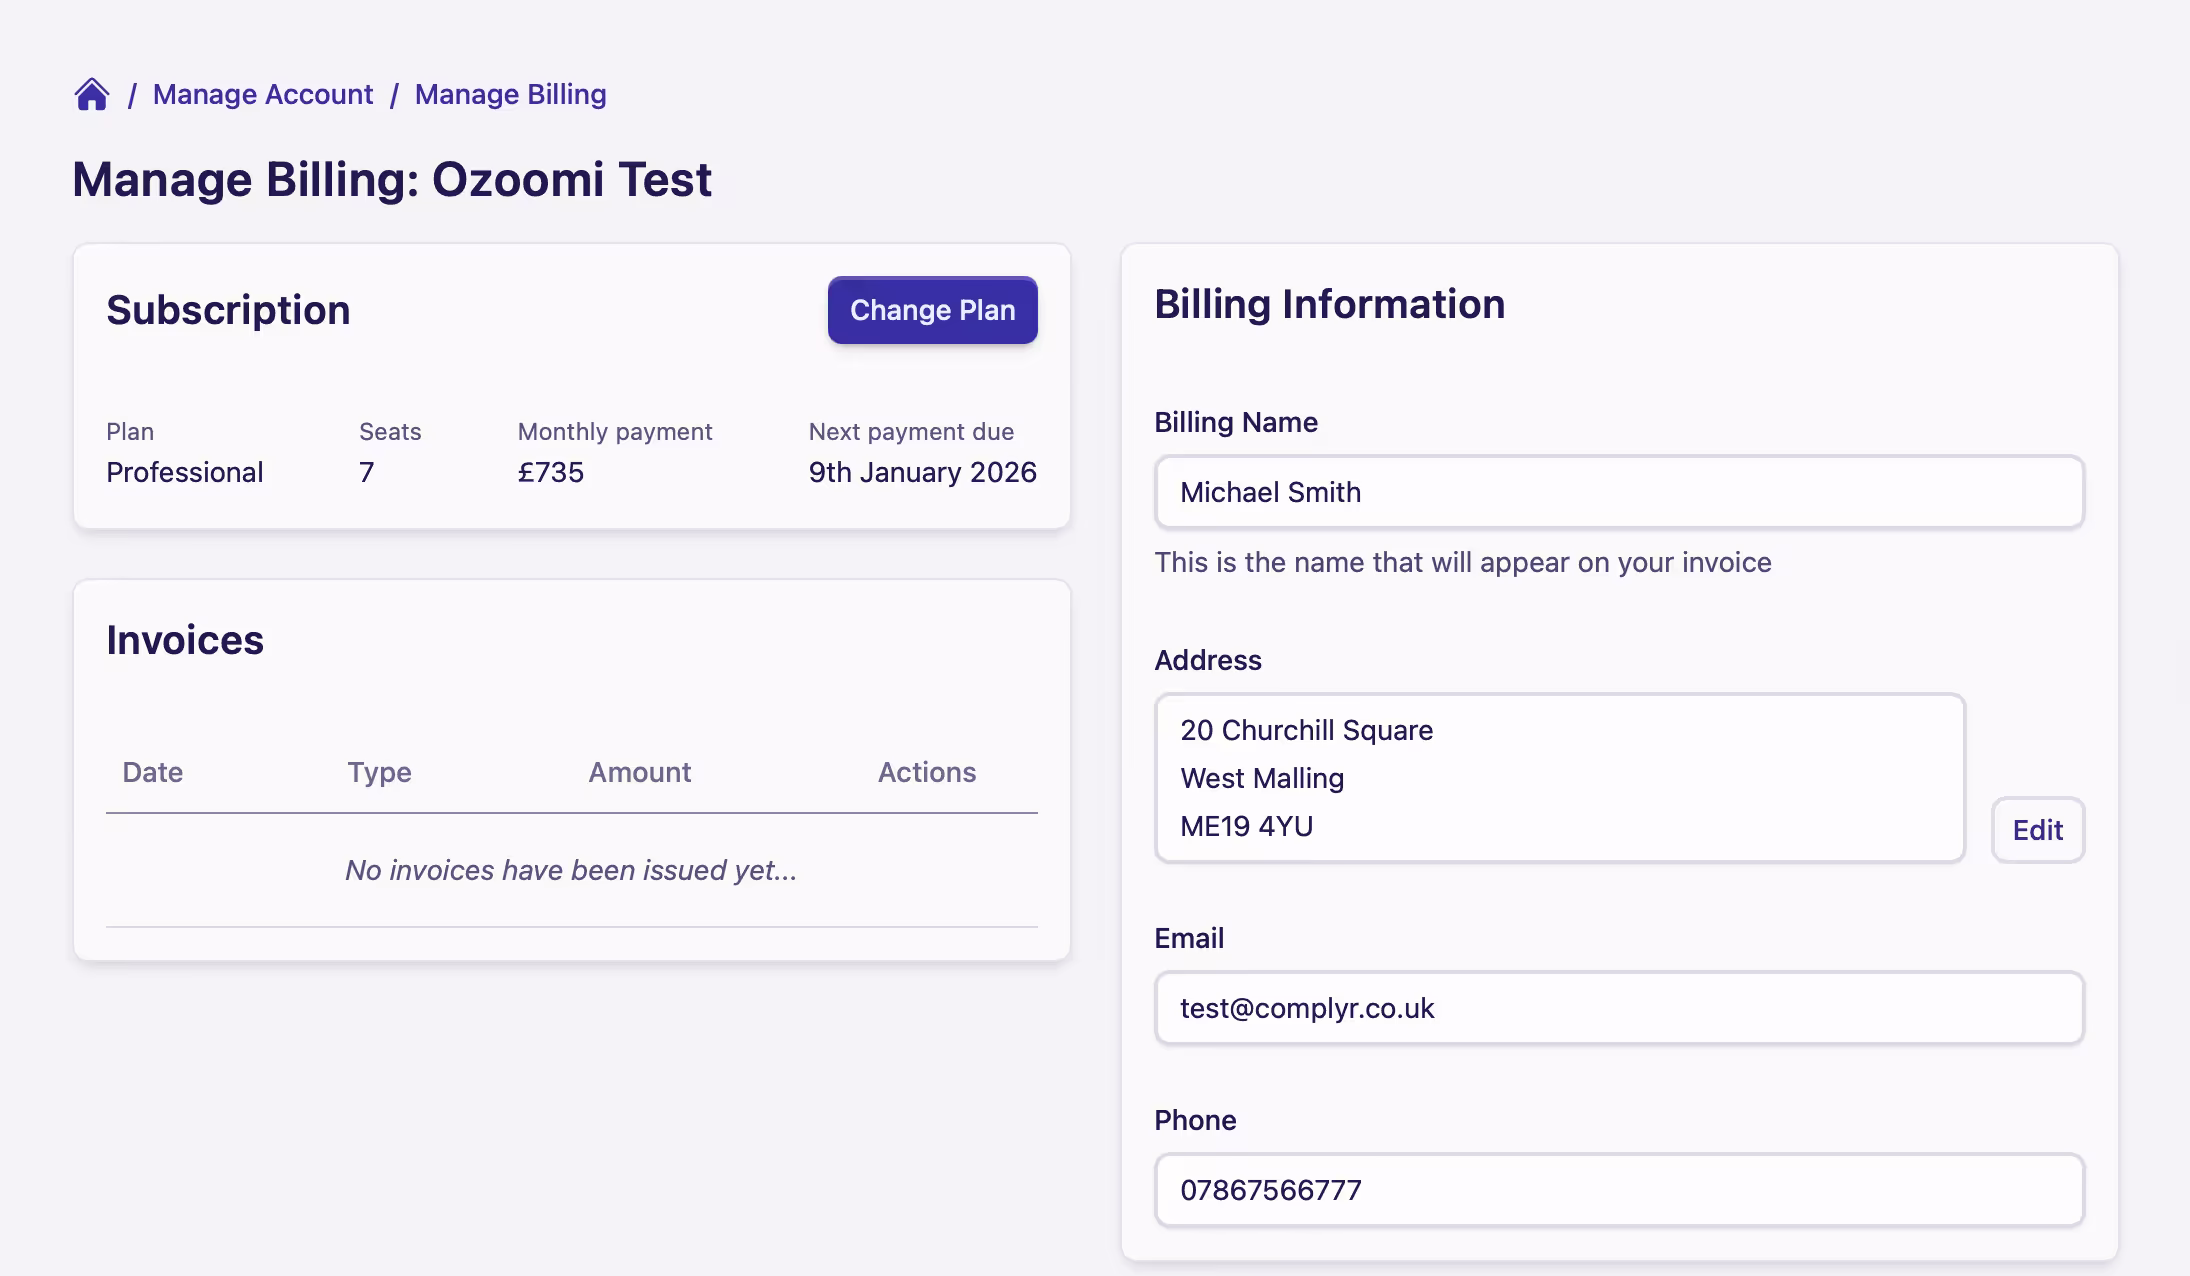The image size is (2190, 1276).
Task: Click the Date column header in Invoices
Action: (x=152, y=771)
